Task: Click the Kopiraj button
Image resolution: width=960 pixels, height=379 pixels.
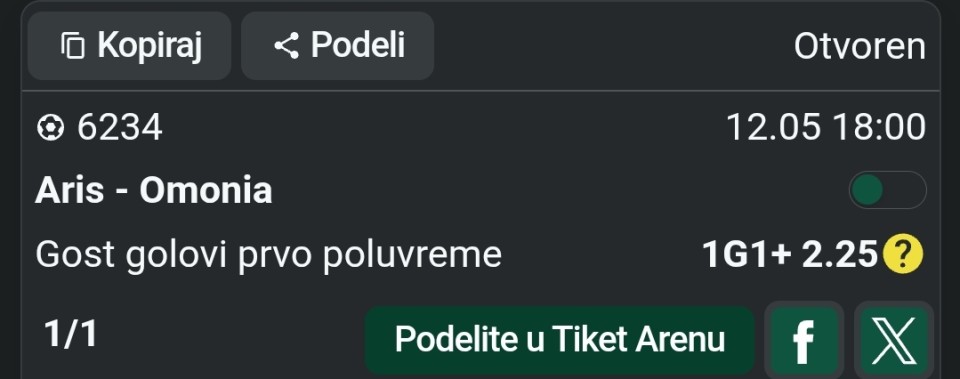Action: tap(129, 46)
